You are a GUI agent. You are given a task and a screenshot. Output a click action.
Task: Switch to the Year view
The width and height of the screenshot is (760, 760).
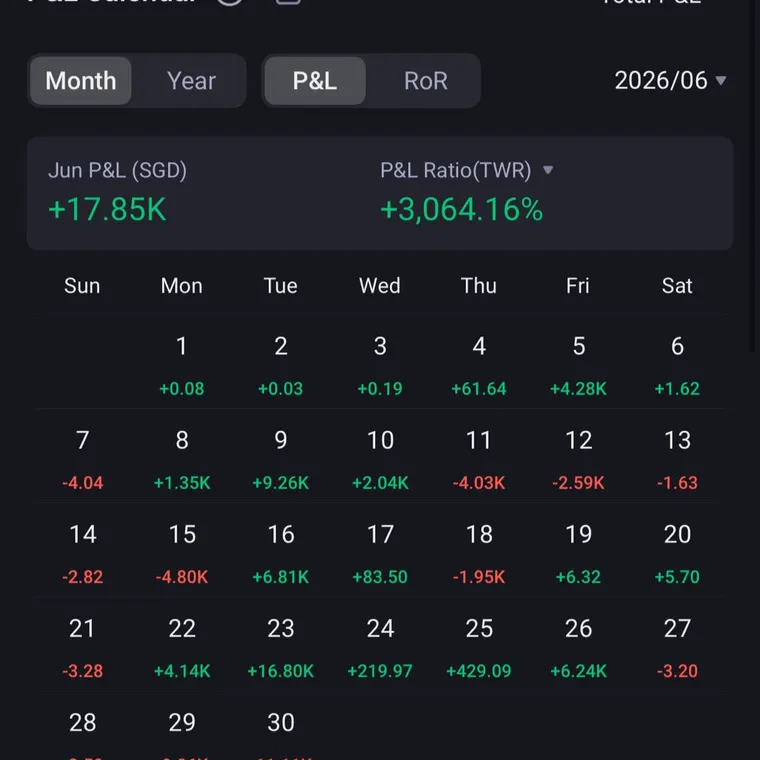[x=191, y=80]
